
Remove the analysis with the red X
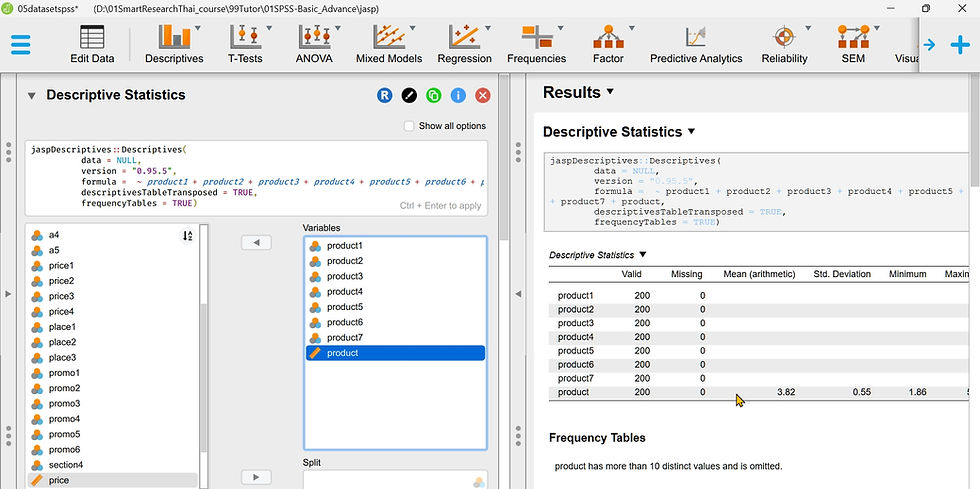click(x=482, y=96)
